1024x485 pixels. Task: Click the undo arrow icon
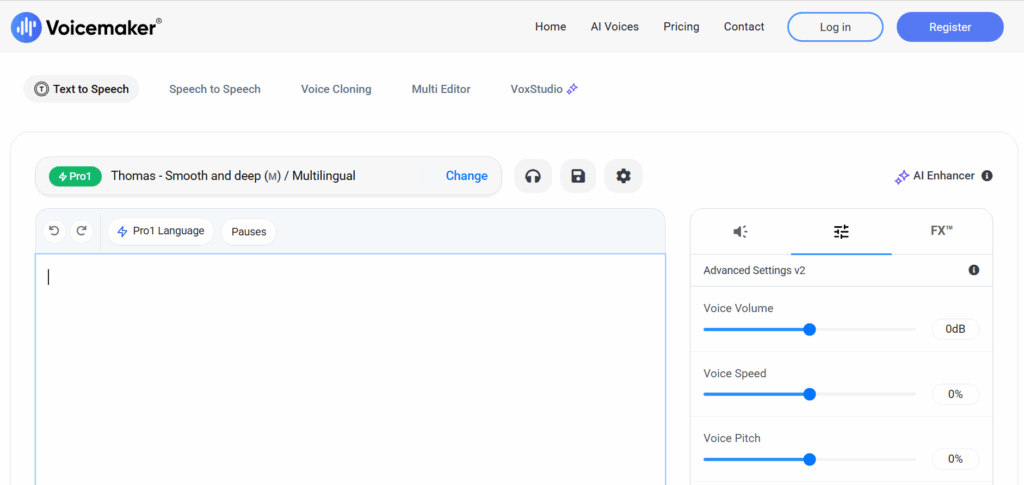point(54,231)
